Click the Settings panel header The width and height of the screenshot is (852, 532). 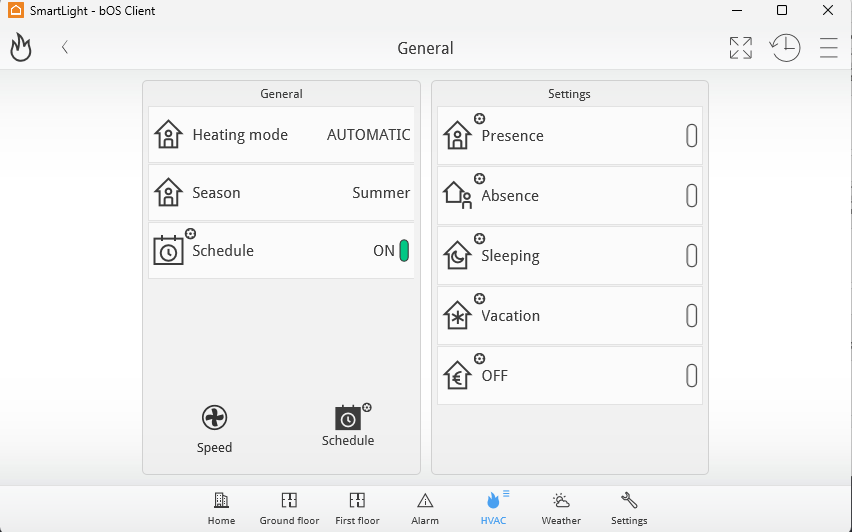(569, 94)
